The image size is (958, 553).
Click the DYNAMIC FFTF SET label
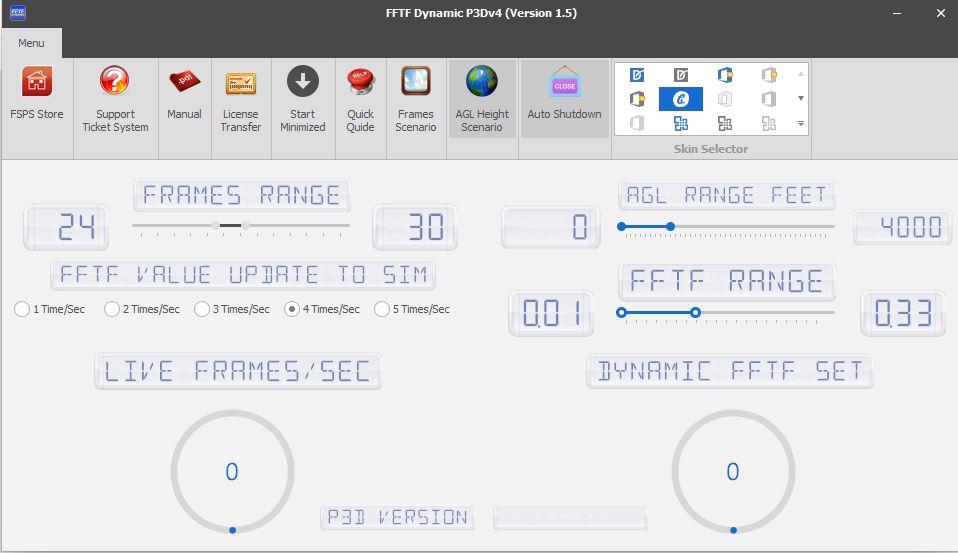pos(729,371)
